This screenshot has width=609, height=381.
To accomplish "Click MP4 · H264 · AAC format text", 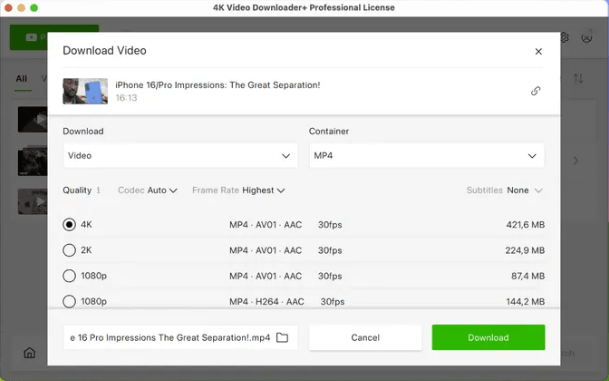I will coord(266,302).
